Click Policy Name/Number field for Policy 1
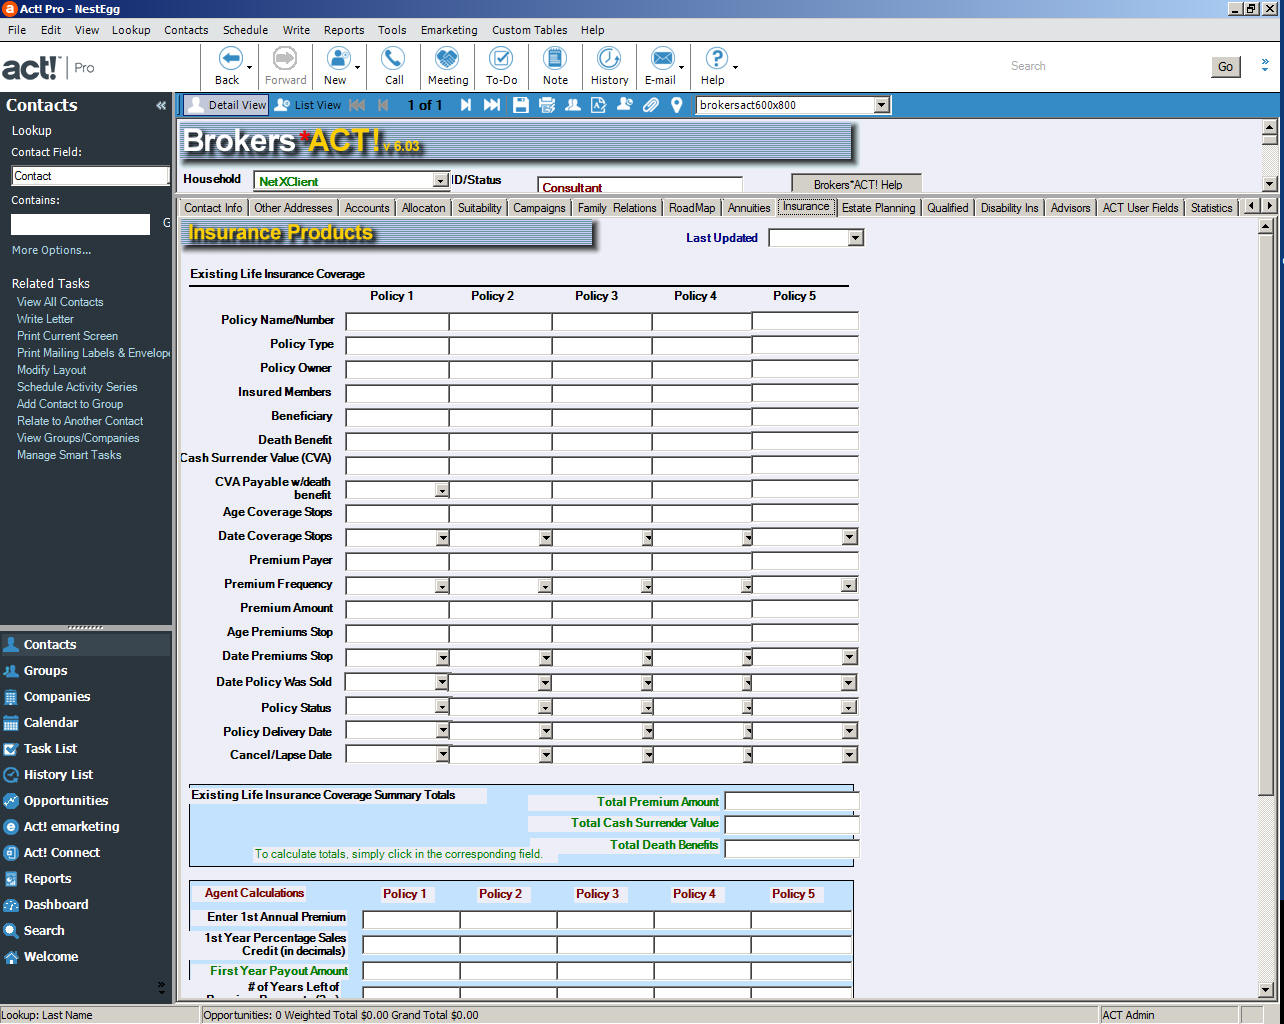 pos(397,322)
